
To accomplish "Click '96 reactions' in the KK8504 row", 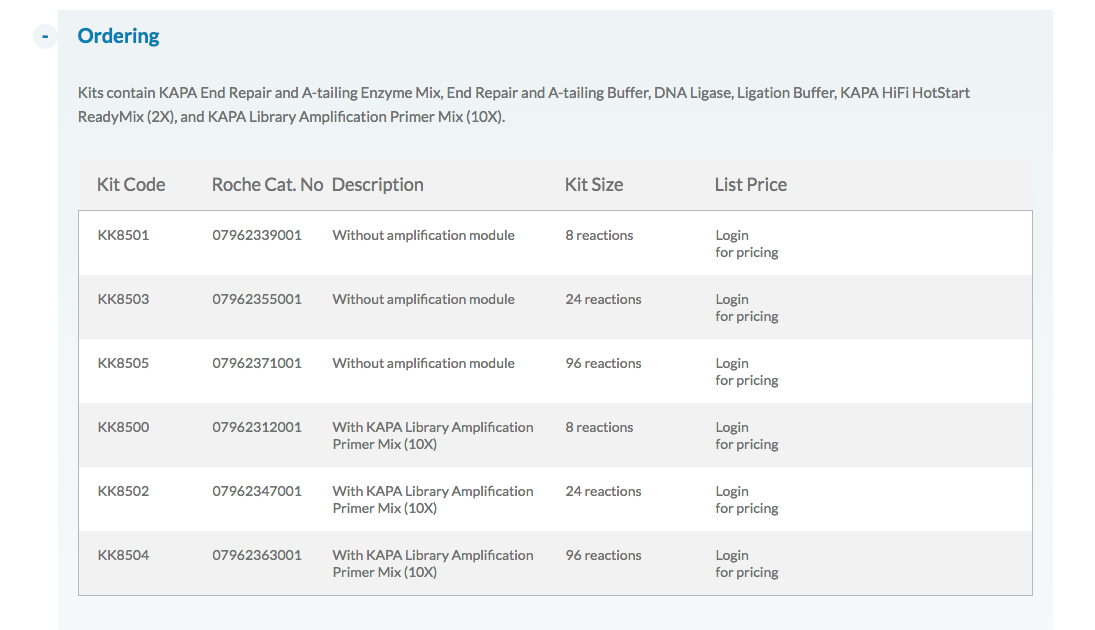I will (x=603, y=555).
